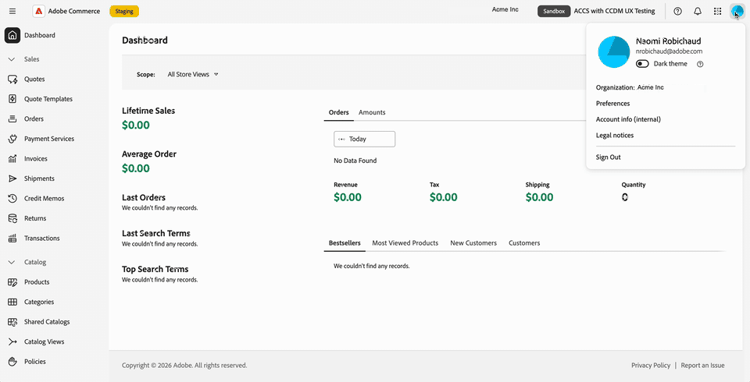750x382 pixels.
Task: Toggle the Dark theme switch
Action: tap(642, 64)
